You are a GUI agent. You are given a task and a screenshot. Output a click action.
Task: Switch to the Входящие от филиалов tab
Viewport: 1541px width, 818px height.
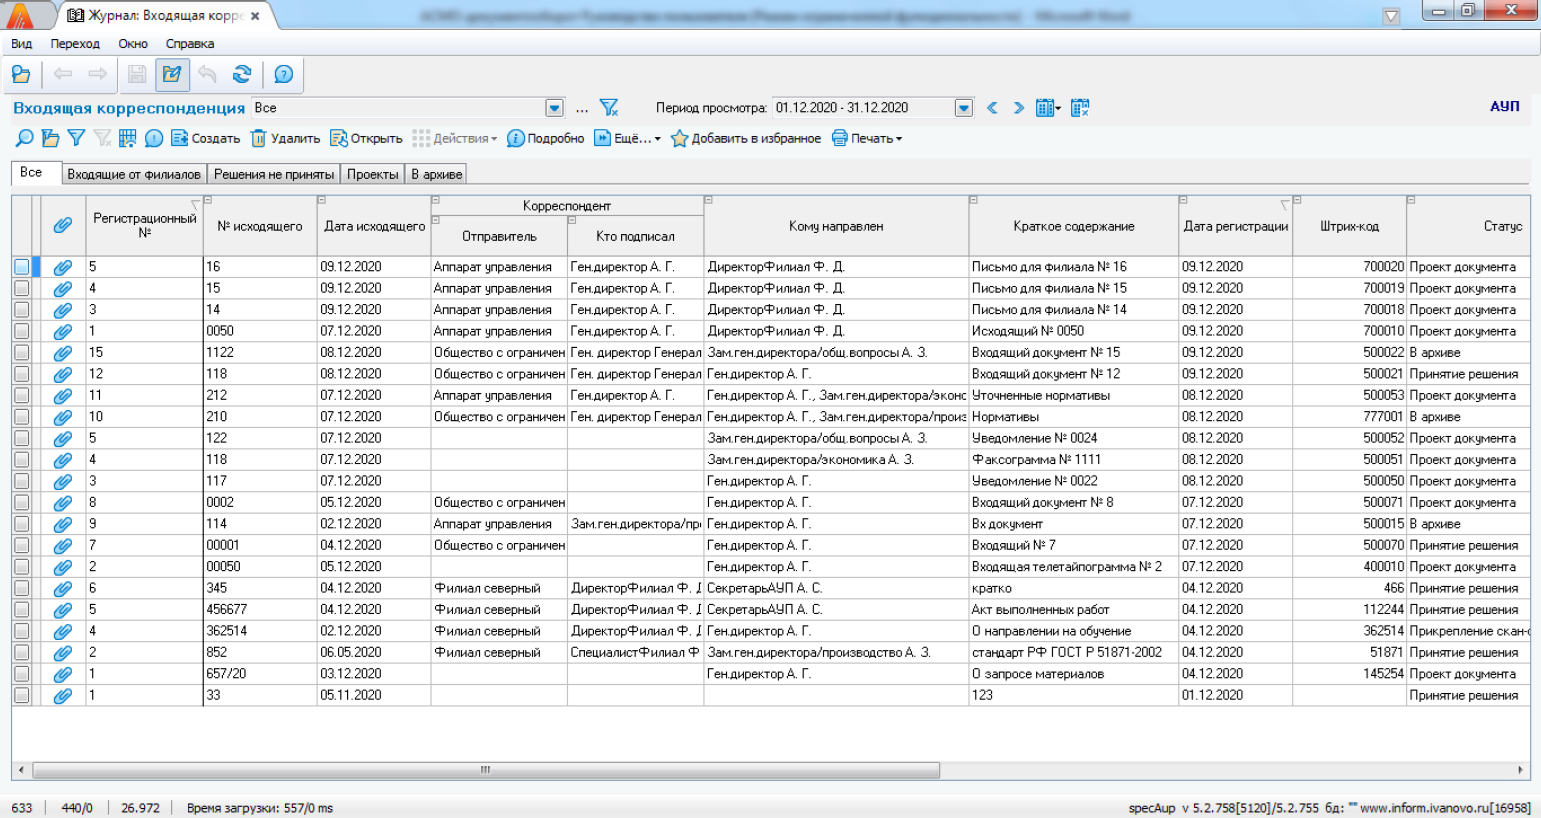click(x=134, y=174)
